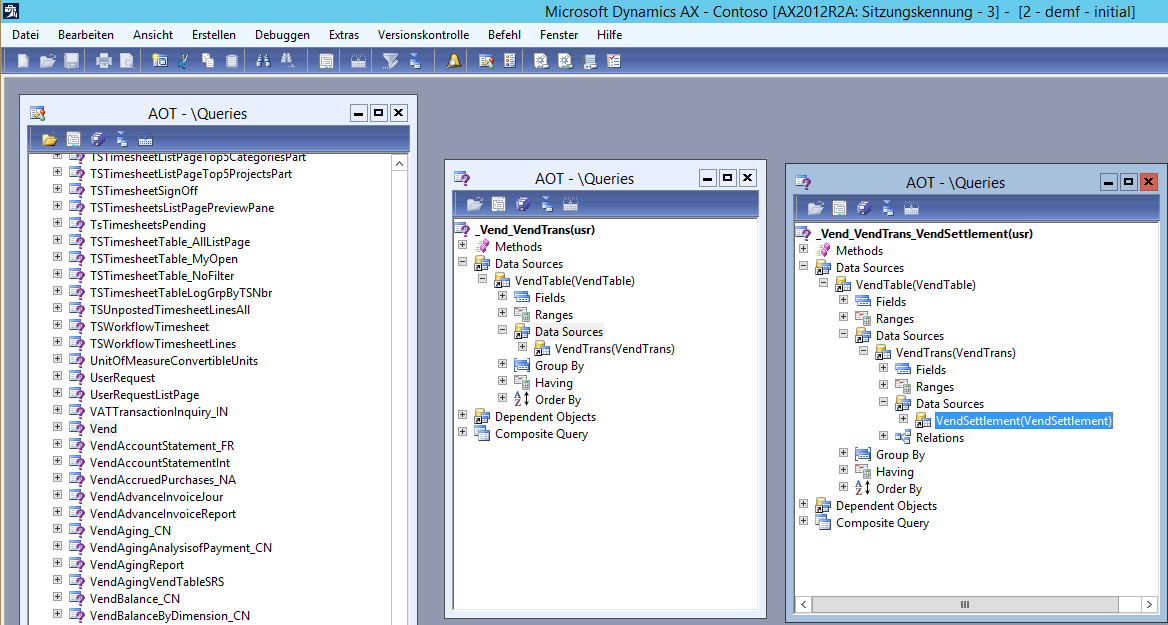Click folder icon in left AOT window toolbar
The height and width of the screenshot is (625, 1168).
[x=49, y=139]
